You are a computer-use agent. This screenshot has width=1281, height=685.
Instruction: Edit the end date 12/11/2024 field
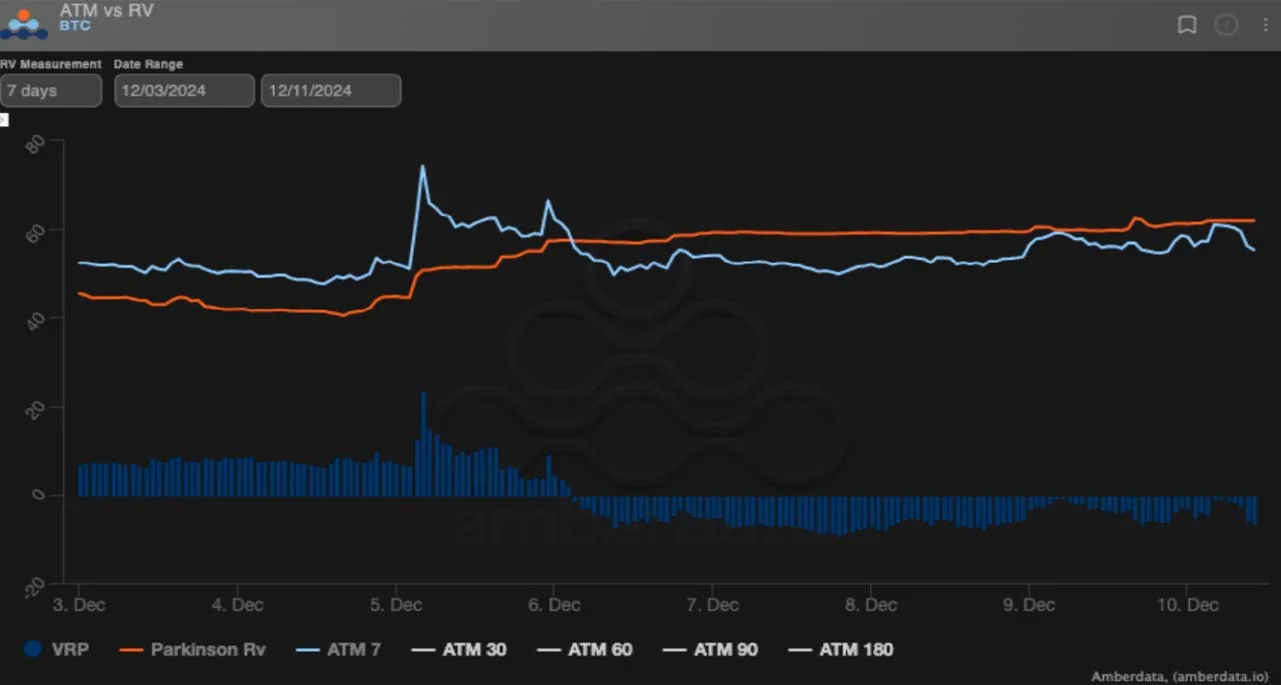point(331,90)
